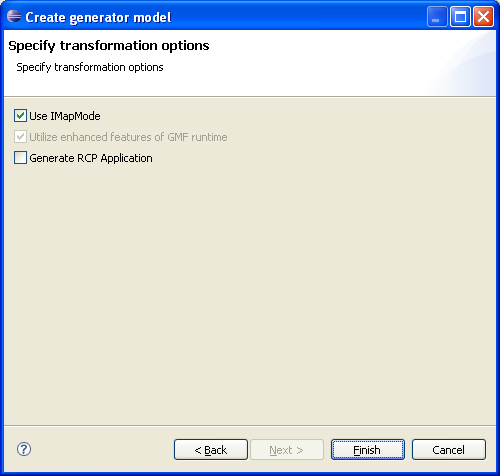Maximize the Create generator model dialog
The width and height of the screenshot is (500, 476).
click(460, 16)
